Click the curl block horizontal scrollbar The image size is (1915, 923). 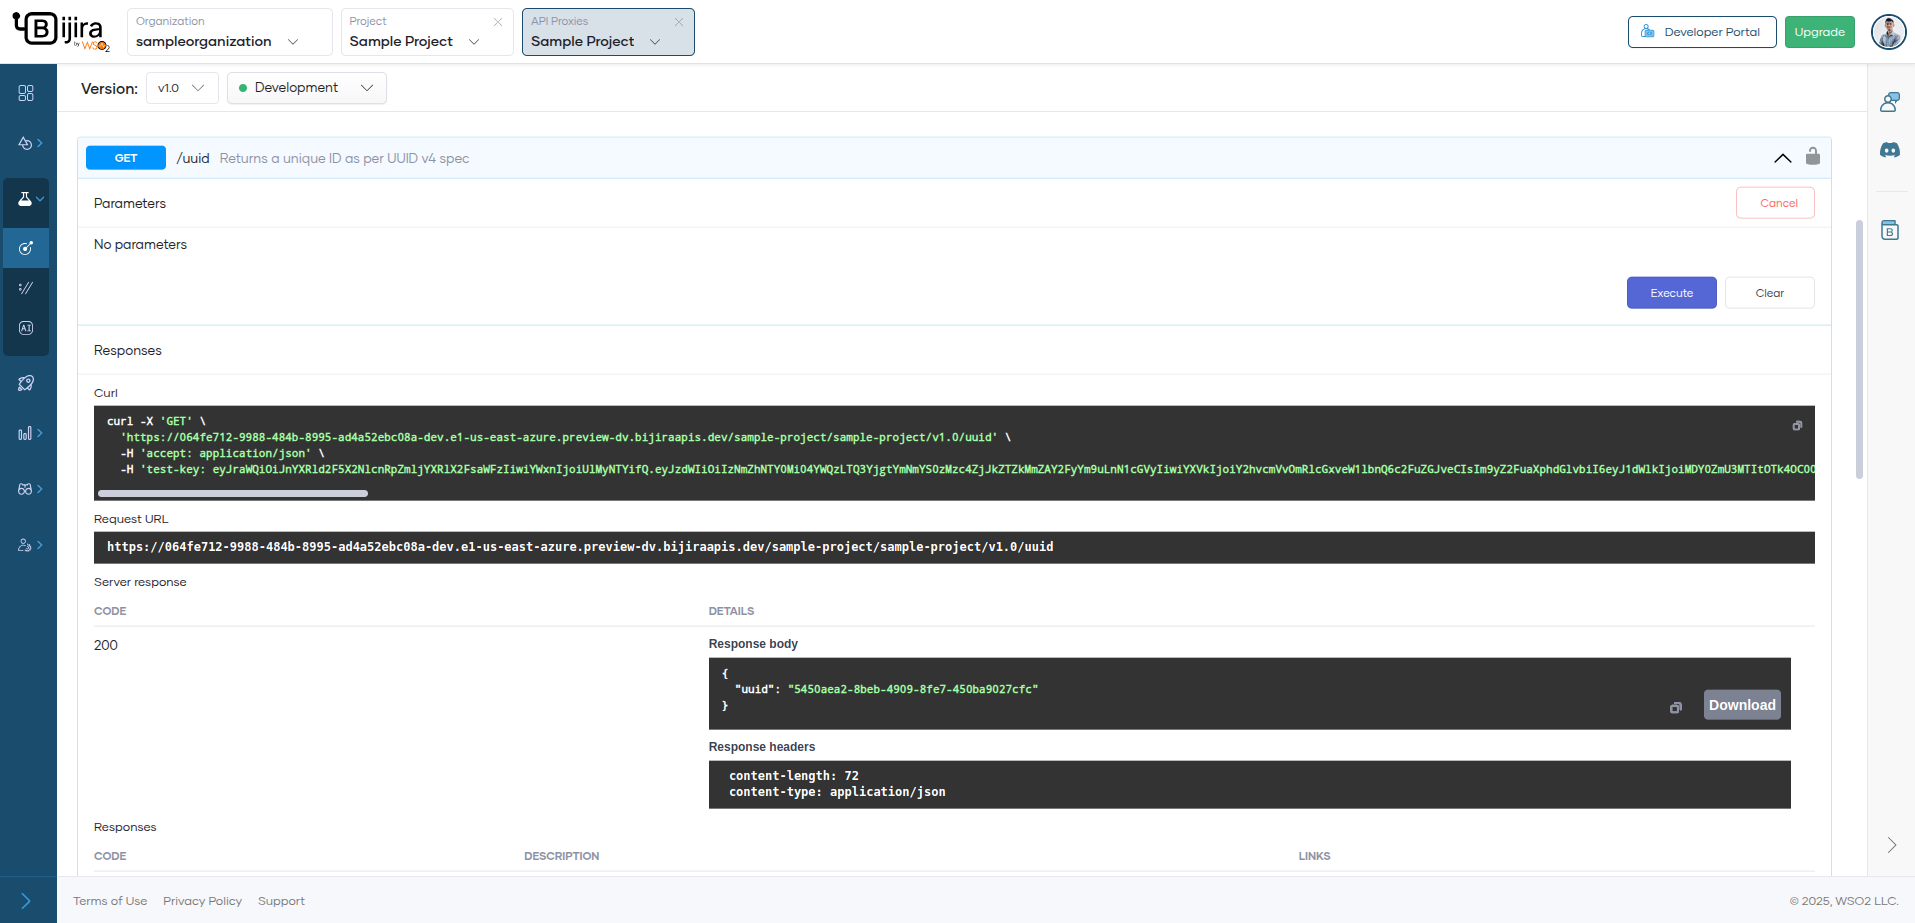click(232, 493)
